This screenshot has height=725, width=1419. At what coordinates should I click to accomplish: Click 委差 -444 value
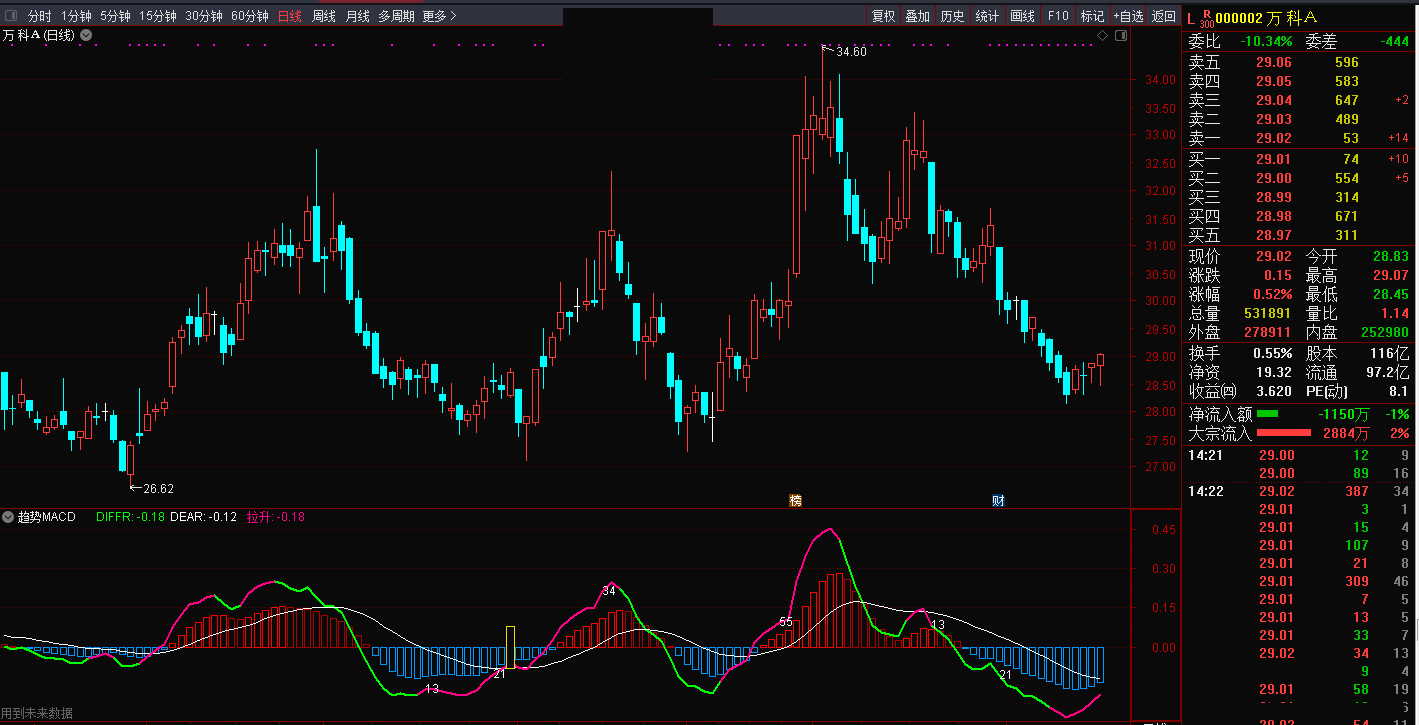pyautogui.click(x=1394, y=41)
